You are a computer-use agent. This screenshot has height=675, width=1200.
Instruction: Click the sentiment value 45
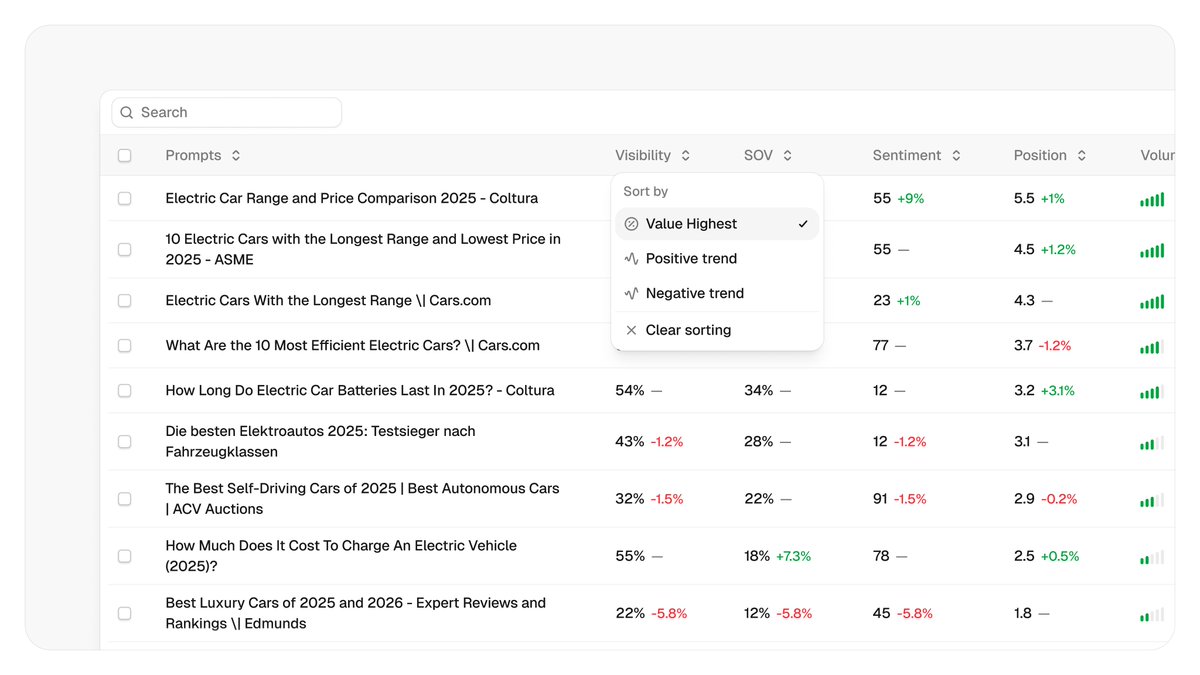tap(882, 613)
